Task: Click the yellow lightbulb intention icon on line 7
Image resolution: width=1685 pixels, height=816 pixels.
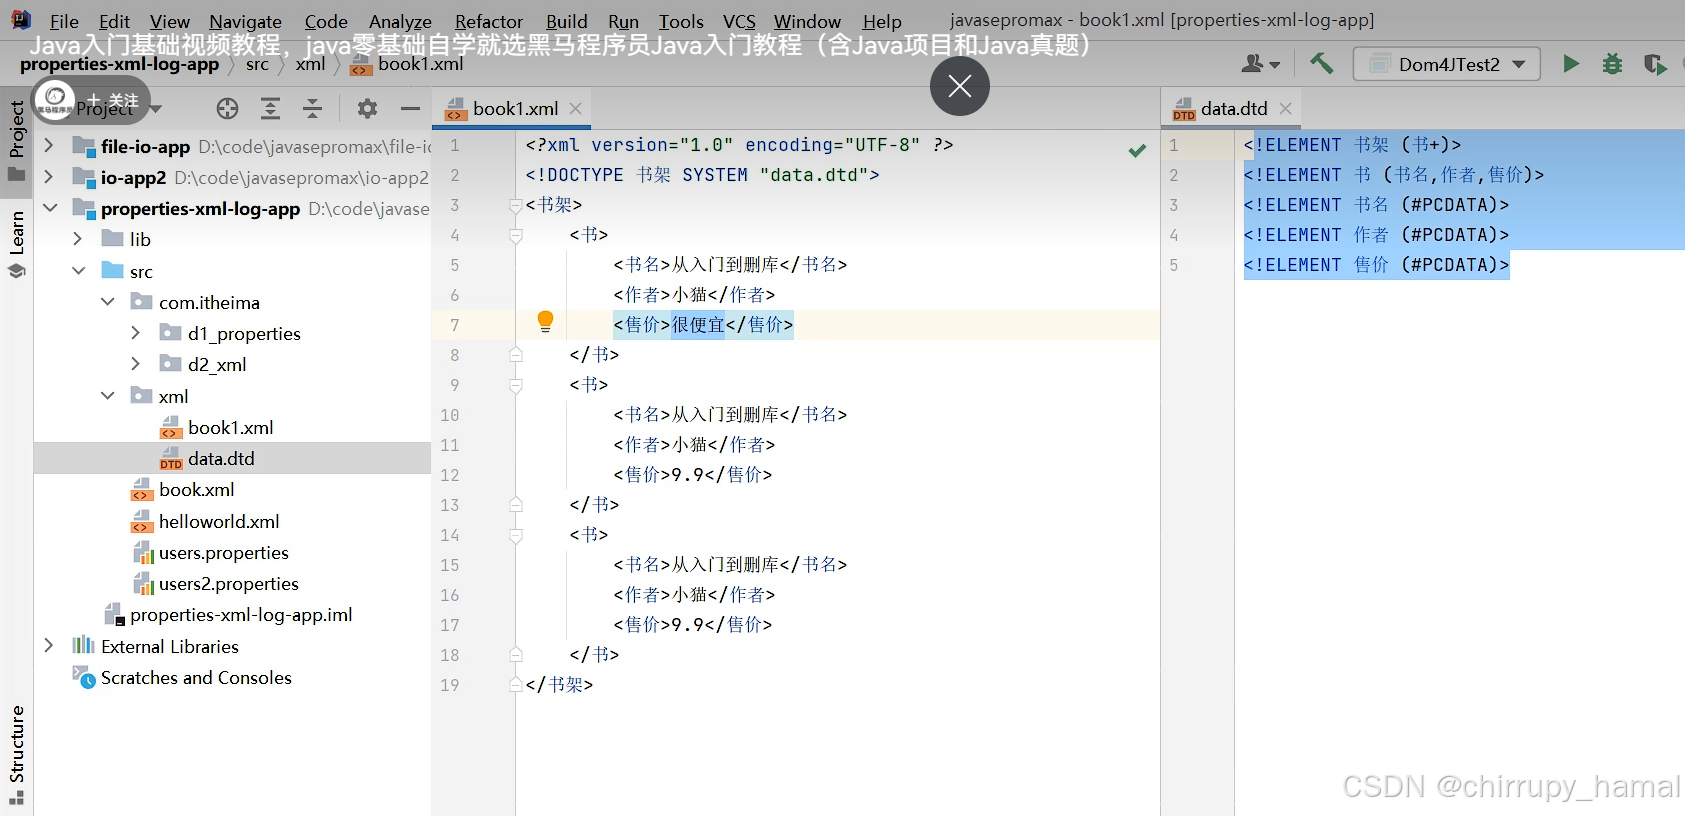Action: 545,321
